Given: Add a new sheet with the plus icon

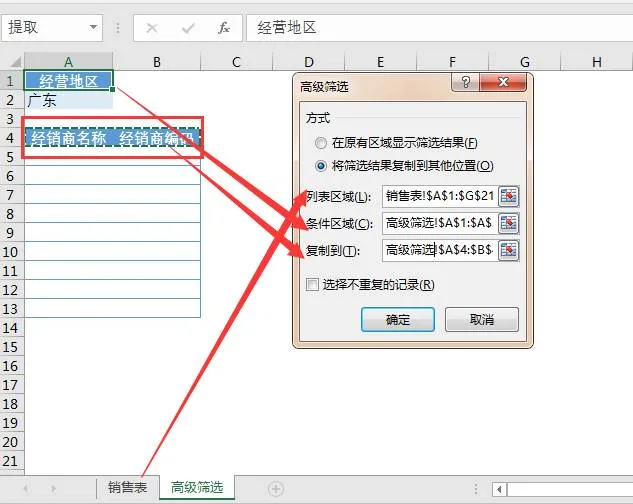Looking at the screenshot, I should click(x=276, y=489).
